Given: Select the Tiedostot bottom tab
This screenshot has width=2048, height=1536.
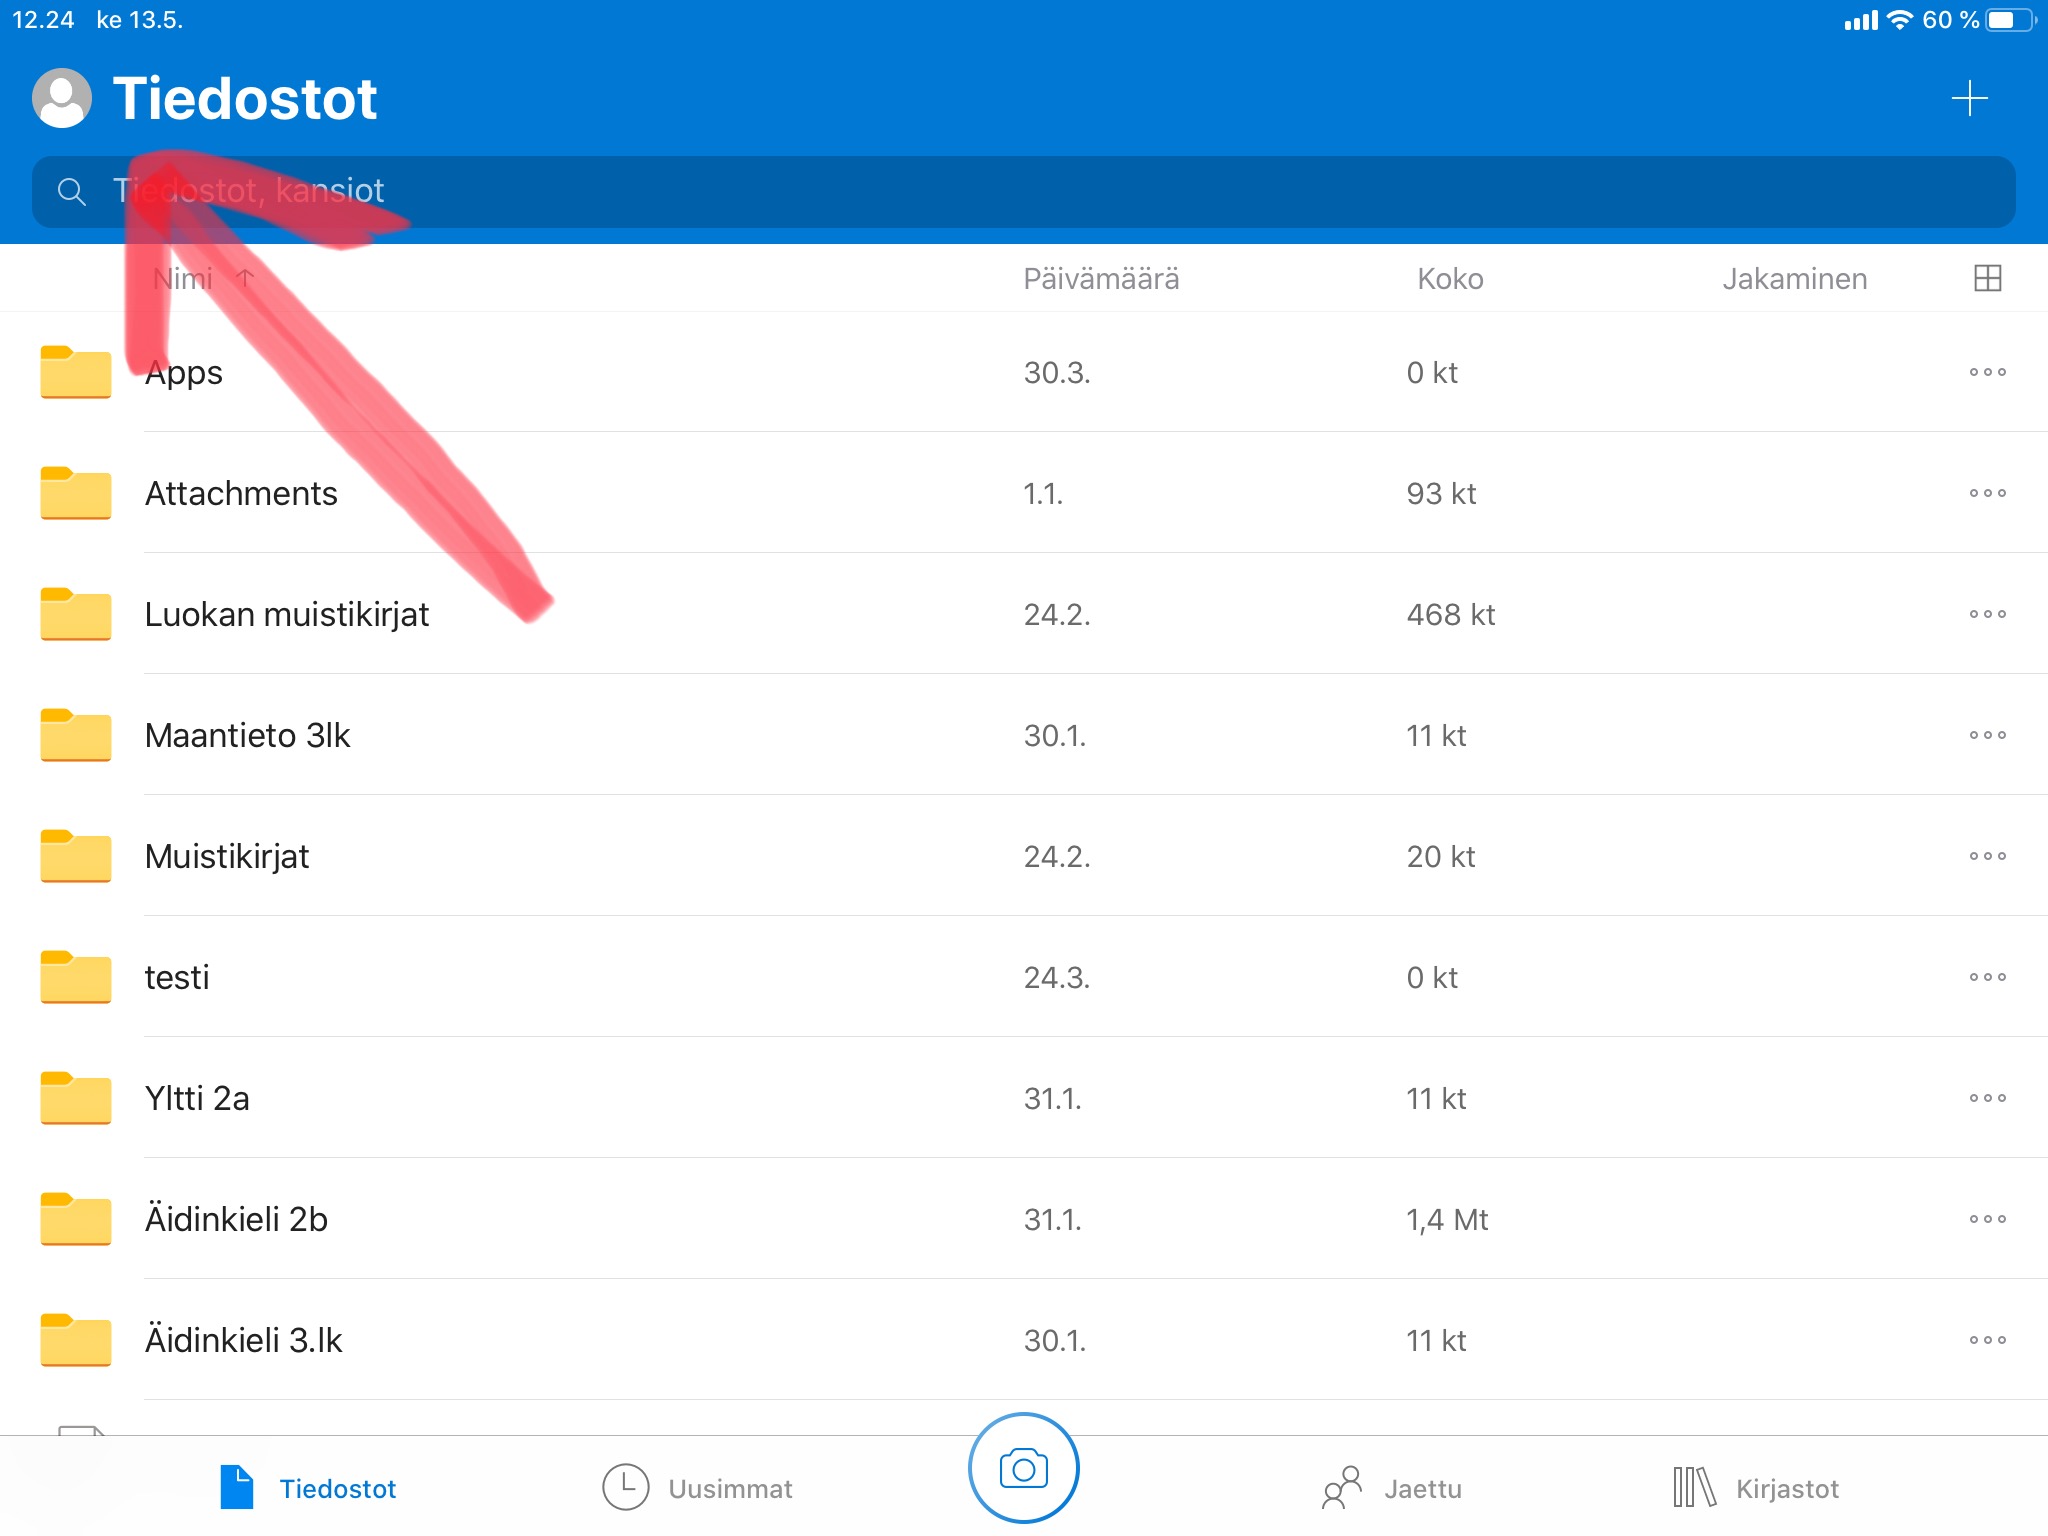Looking at the screenshot, I should click(x=308, y=1488).
